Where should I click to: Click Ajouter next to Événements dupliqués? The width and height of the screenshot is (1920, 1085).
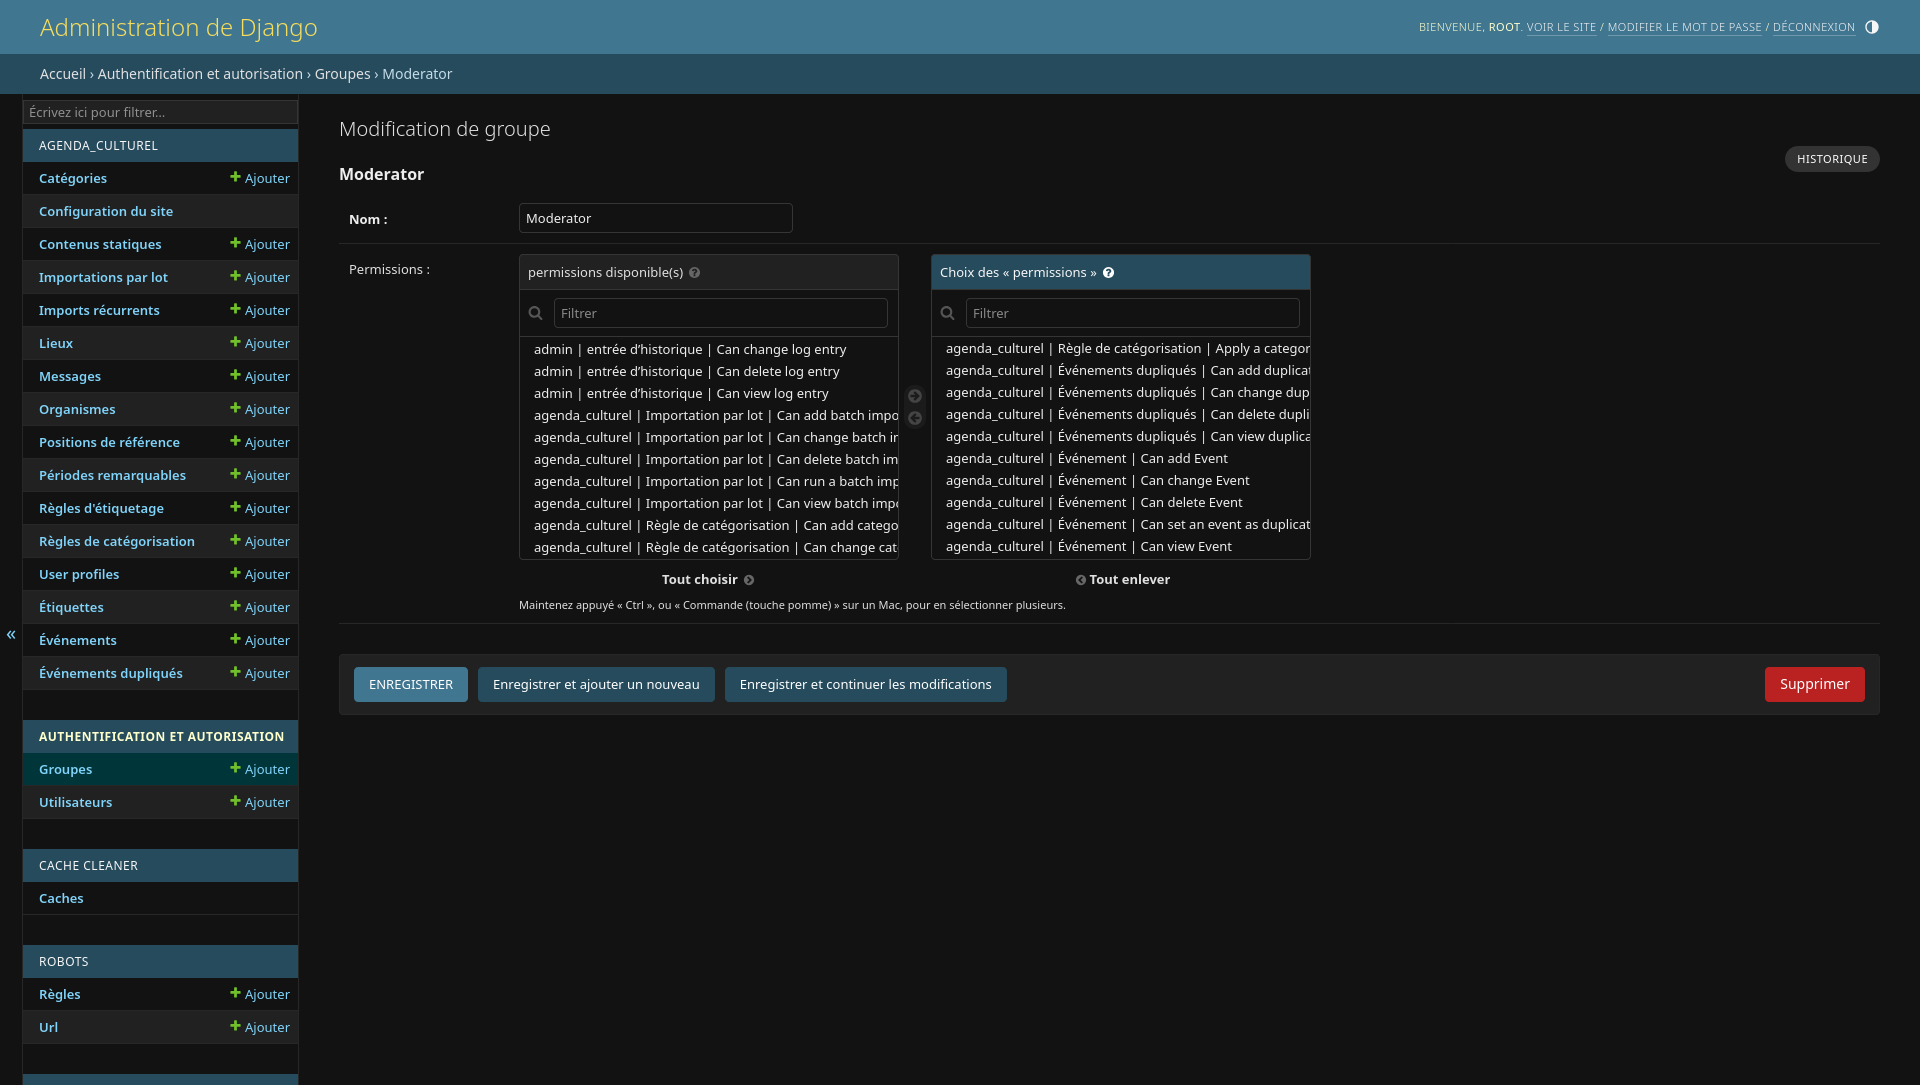pyautogui.click(x=260, y=673)
